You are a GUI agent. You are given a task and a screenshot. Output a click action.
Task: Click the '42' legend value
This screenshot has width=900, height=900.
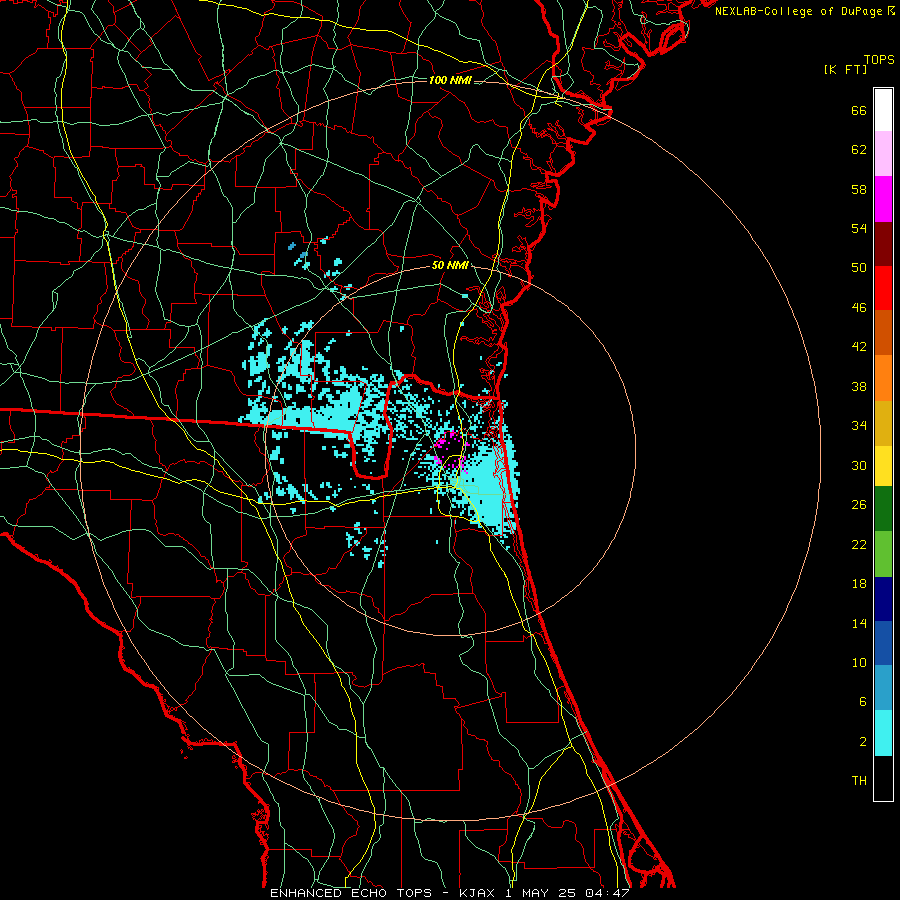pyautogui.click(x=859, y=347)
